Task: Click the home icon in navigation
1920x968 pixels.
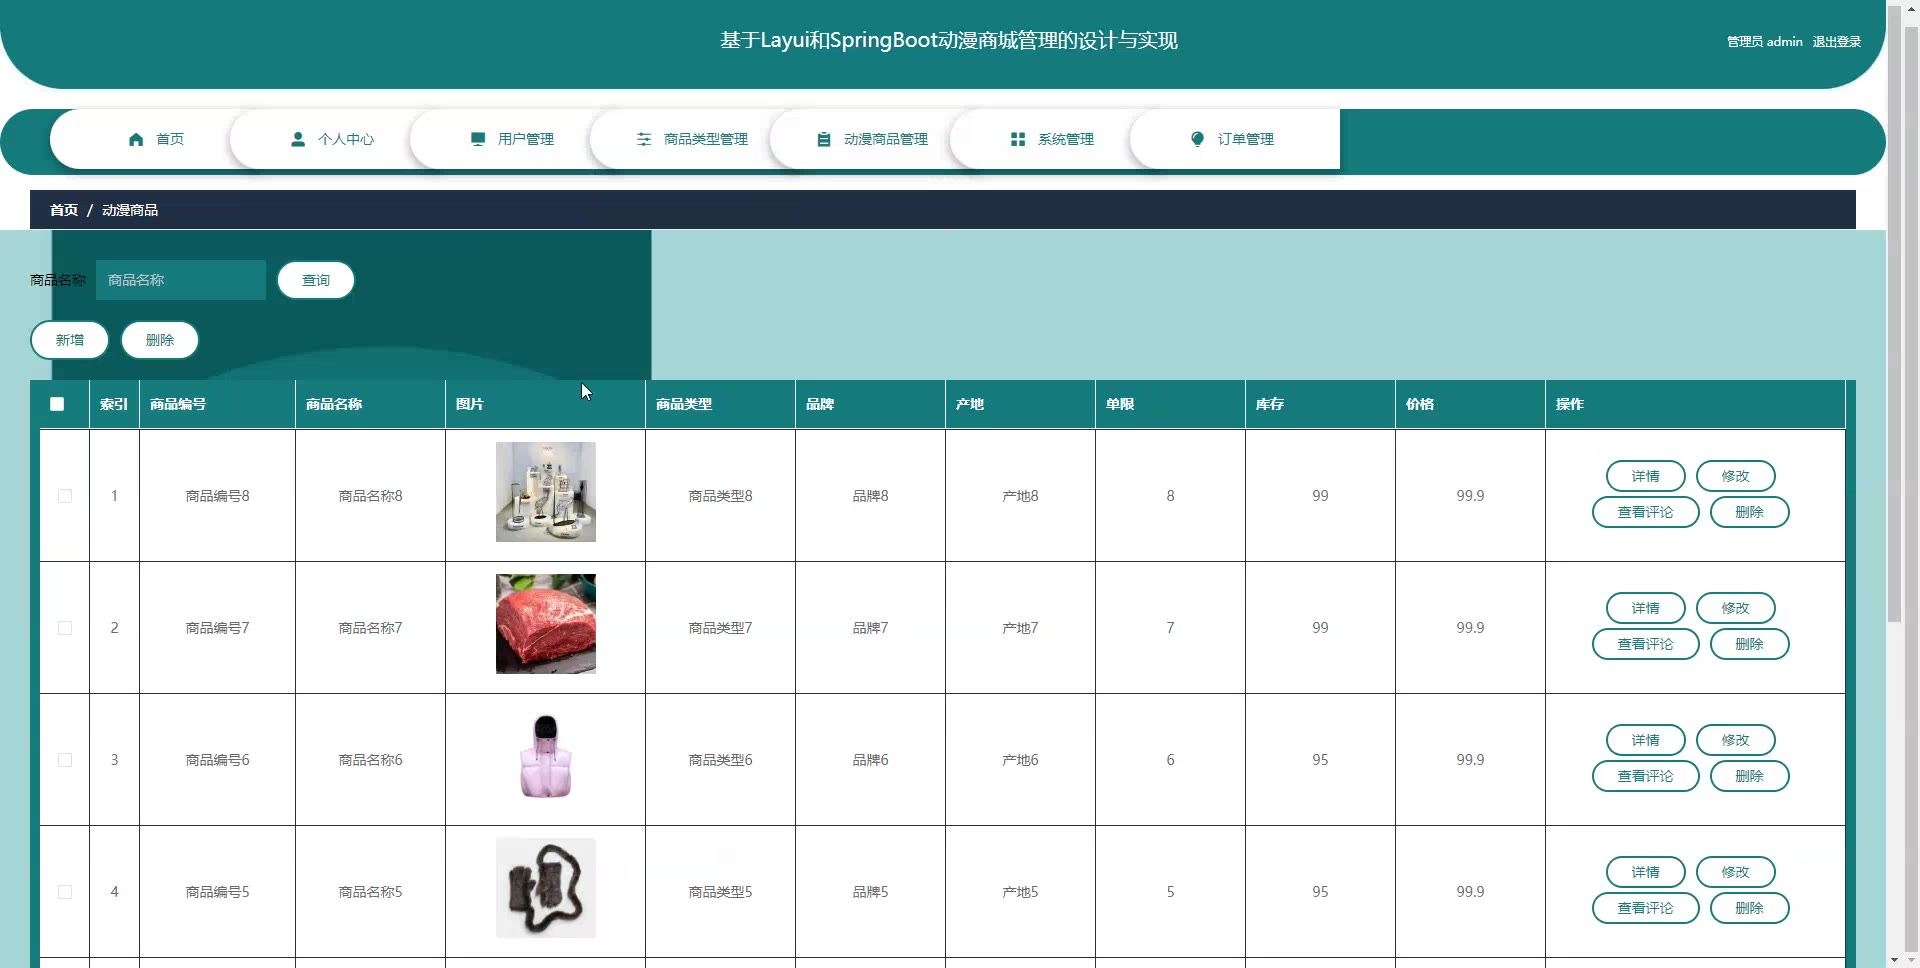Action: [x=136, y=139]
